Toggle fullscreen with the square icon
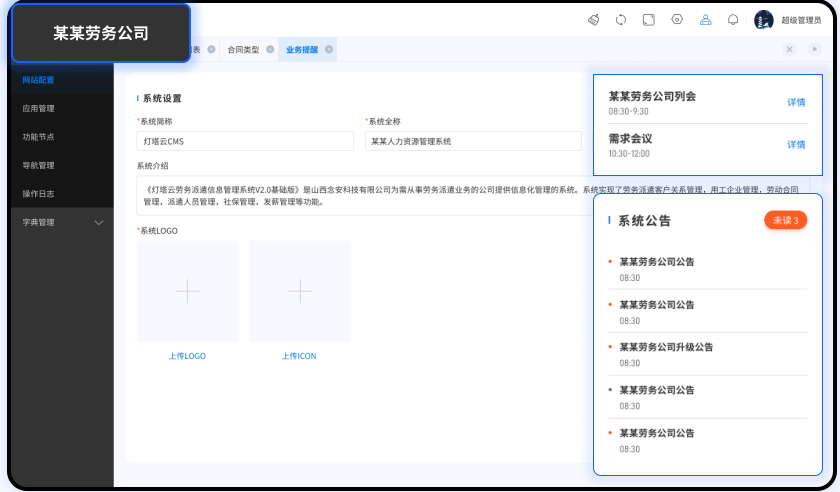The image size is (840, 492). tap(649, 19)
